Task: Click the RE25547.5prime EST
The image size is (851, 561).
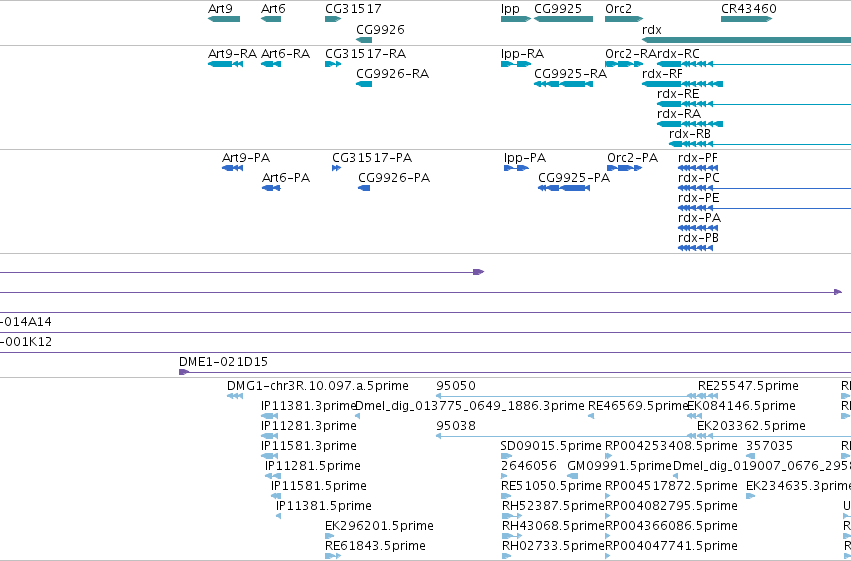Action: 708,396
